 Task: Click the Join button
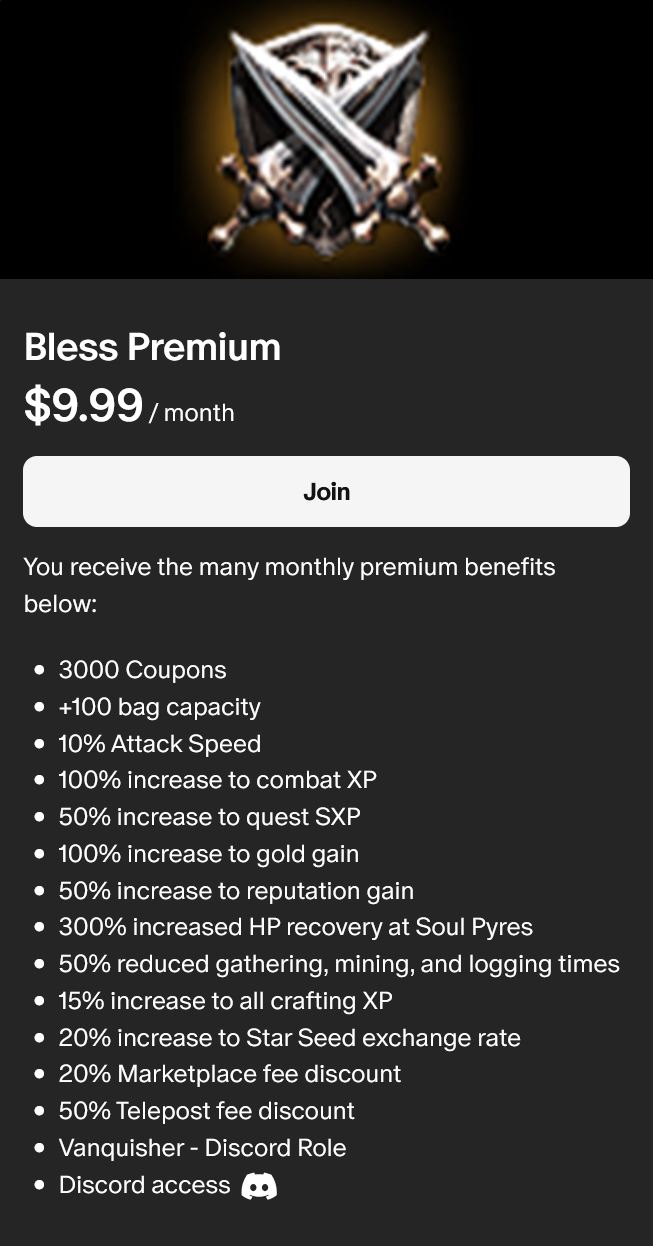[326, 491]
